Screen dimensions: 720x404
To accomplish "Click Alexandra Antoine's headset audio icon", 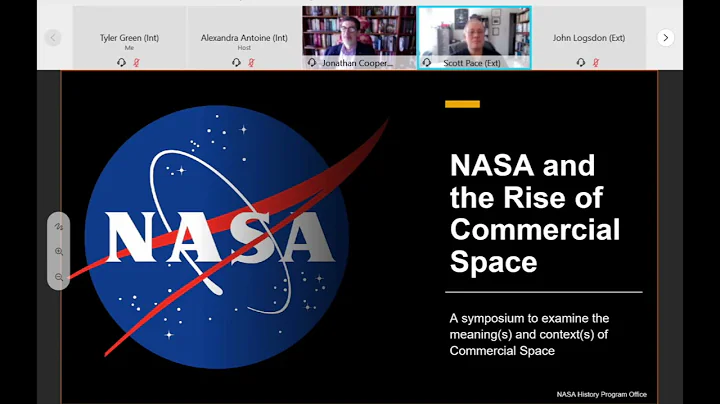I will coord(236,62).
